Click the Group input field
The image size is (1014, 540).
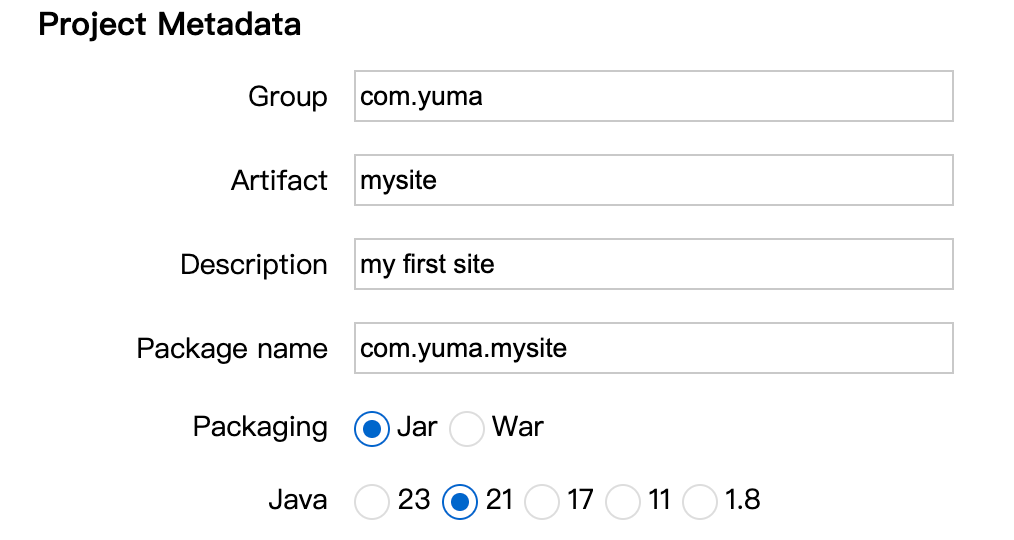point(653,97)
